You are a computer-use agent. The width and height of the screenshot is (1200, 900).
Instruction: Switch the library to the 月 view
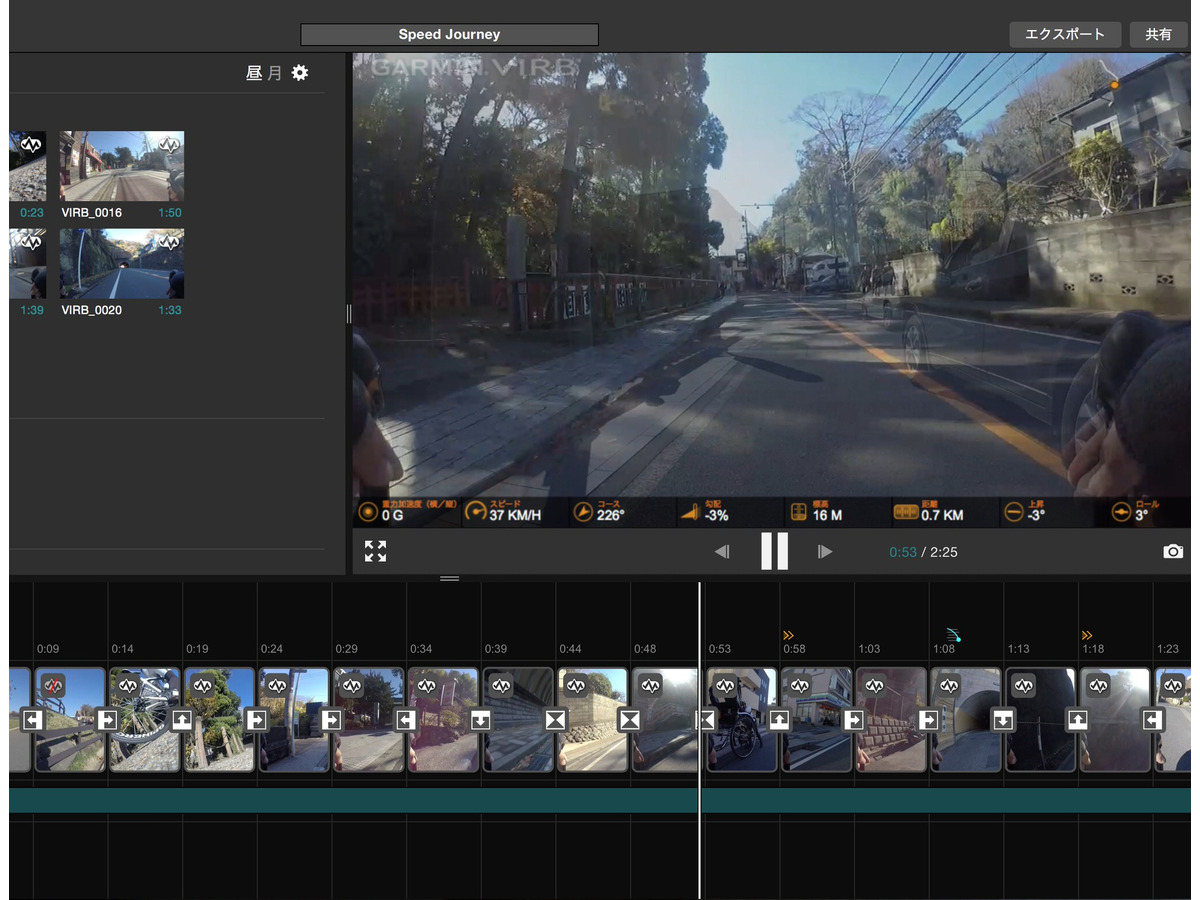(275, 73)
